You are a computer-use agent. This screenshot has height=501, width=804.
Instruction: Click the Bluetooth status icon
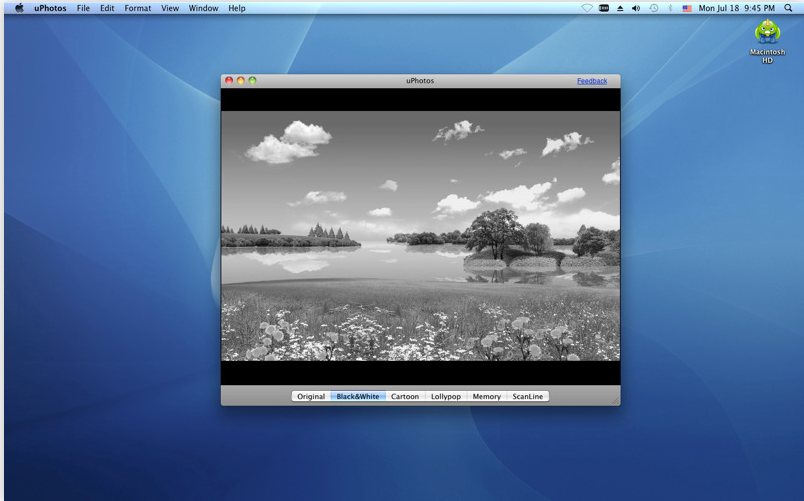point(670,8)
